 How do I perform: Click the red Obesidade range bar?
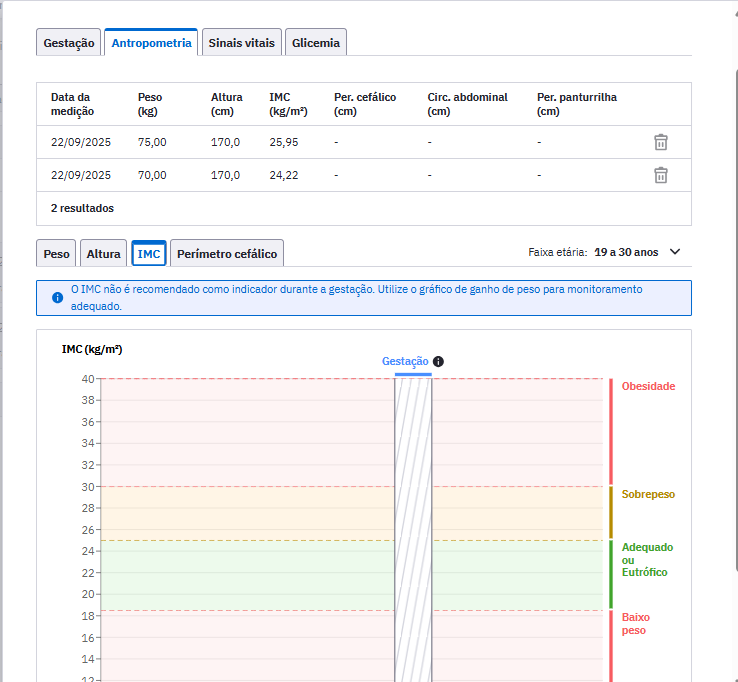[x=611, y=432]
